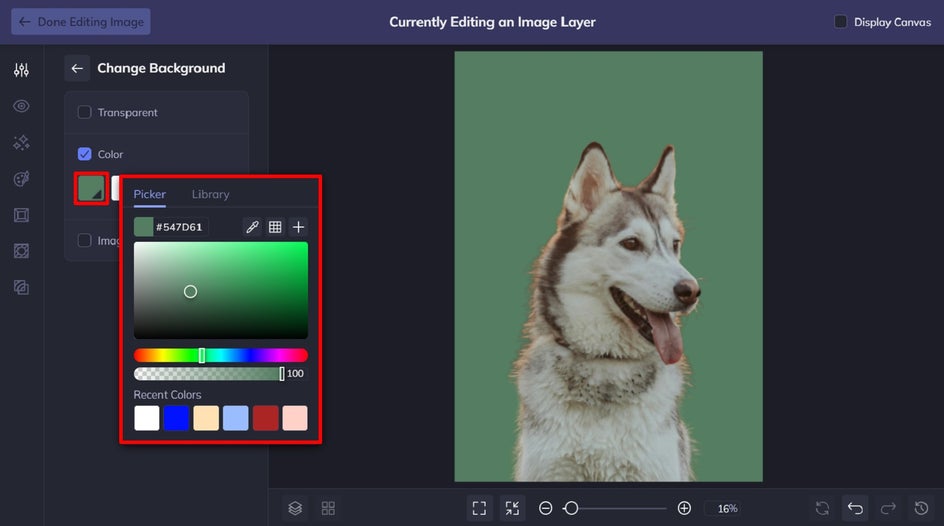
Task: Open the textures sidebar icon
Action: pos(21,288)
